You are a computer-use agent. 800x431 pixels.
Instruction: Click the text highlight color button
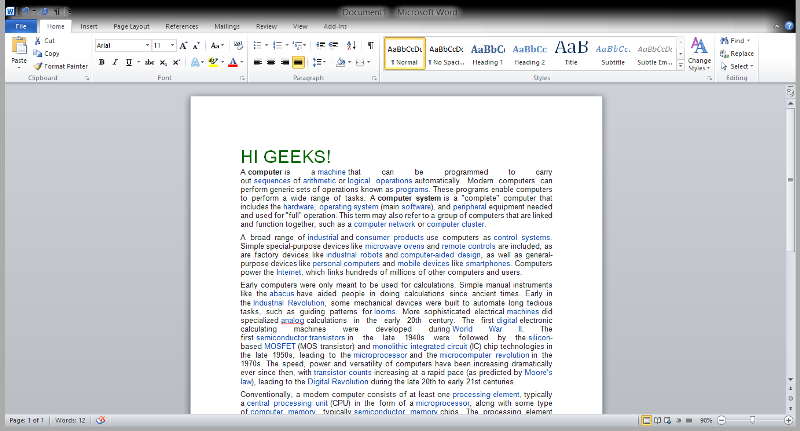coord(213,62)
